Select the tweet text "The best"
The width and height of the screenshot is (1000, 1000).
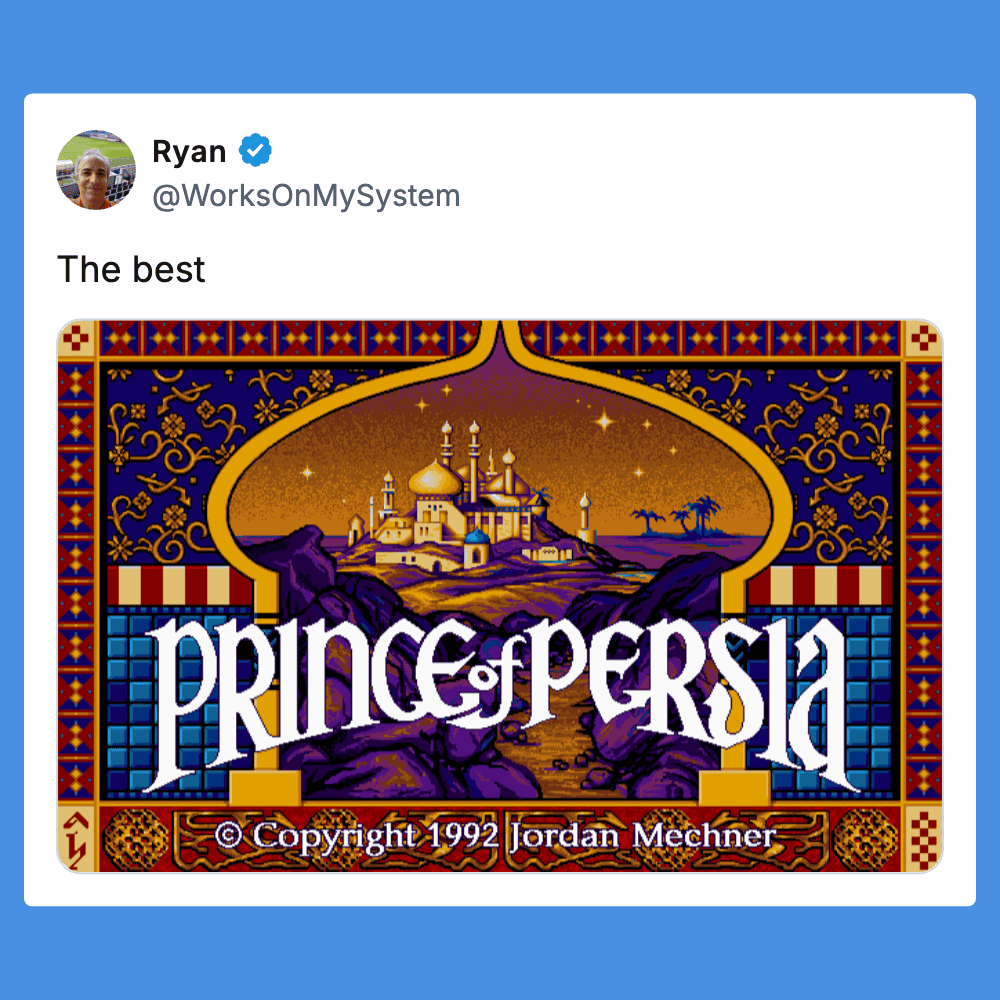pos(131,269)
